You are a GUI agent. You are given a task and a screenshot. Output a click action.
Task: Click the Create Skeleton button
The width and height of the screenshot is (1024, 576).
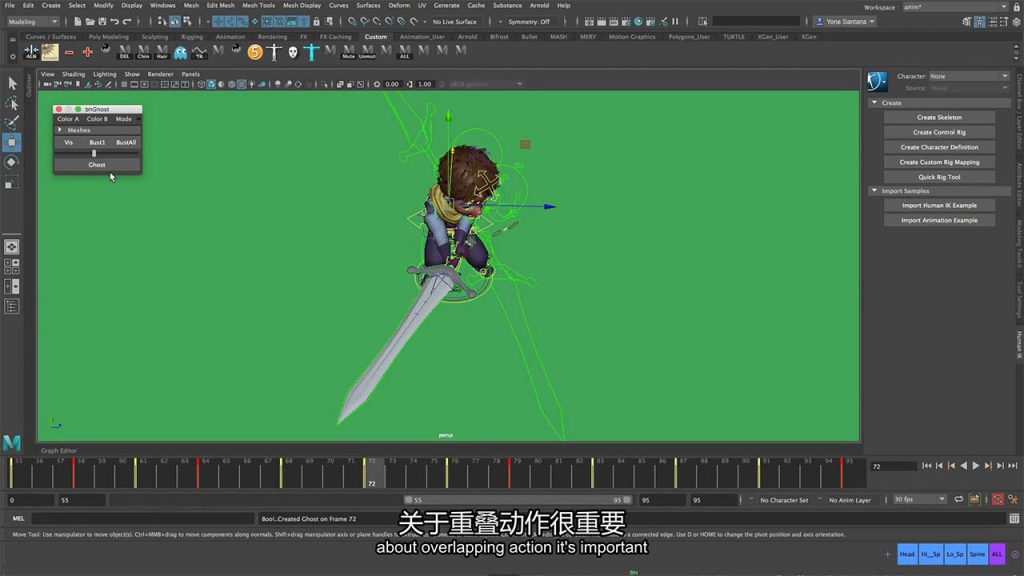[939, 118]
